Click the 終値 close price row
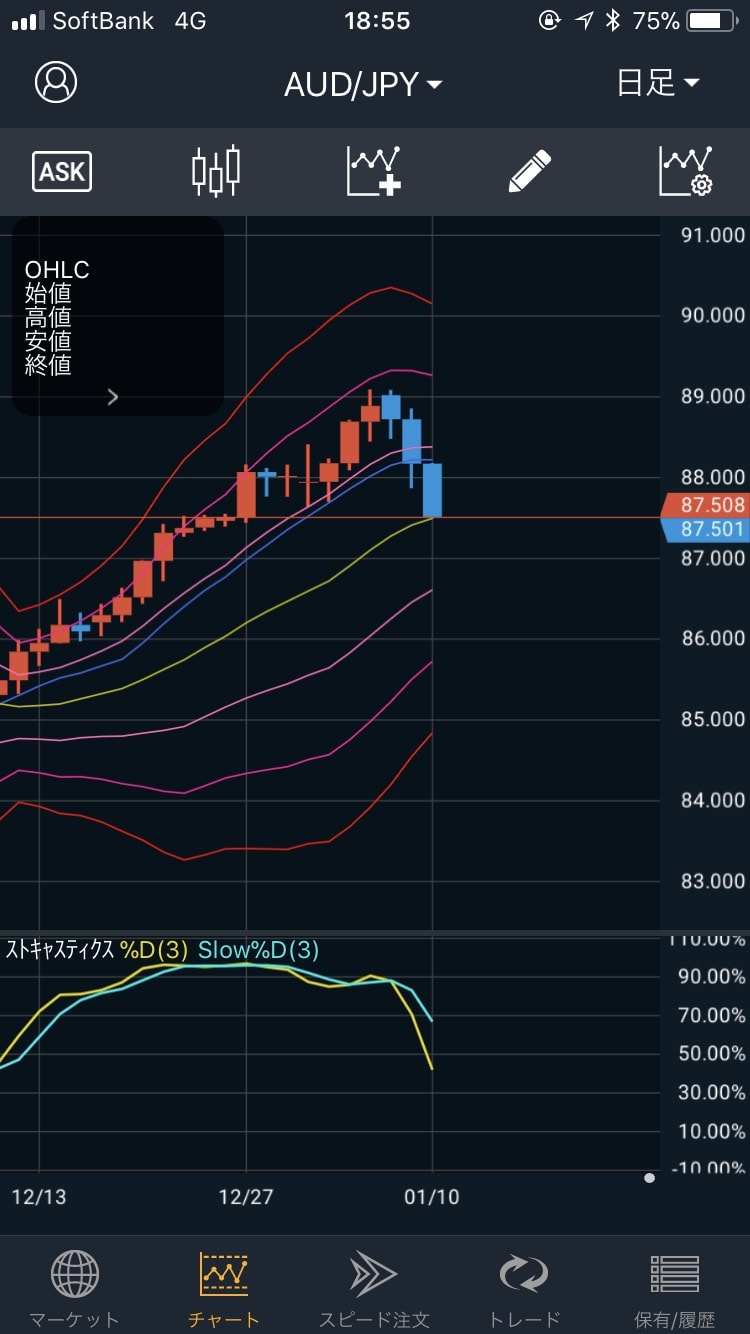The image size is (750, 1334). tap(48, 365)
